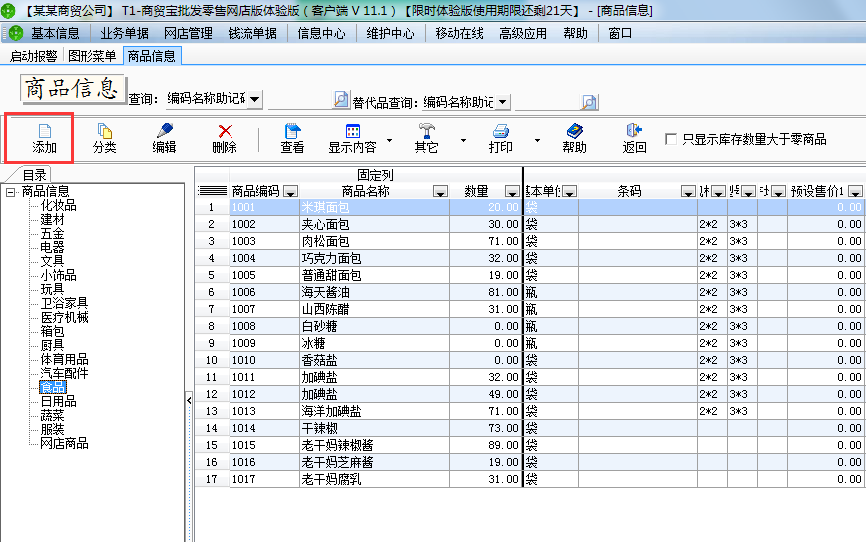Select 食品 in the category tree
The width and height of the screenshot is (866, 542).
[52, 387]
